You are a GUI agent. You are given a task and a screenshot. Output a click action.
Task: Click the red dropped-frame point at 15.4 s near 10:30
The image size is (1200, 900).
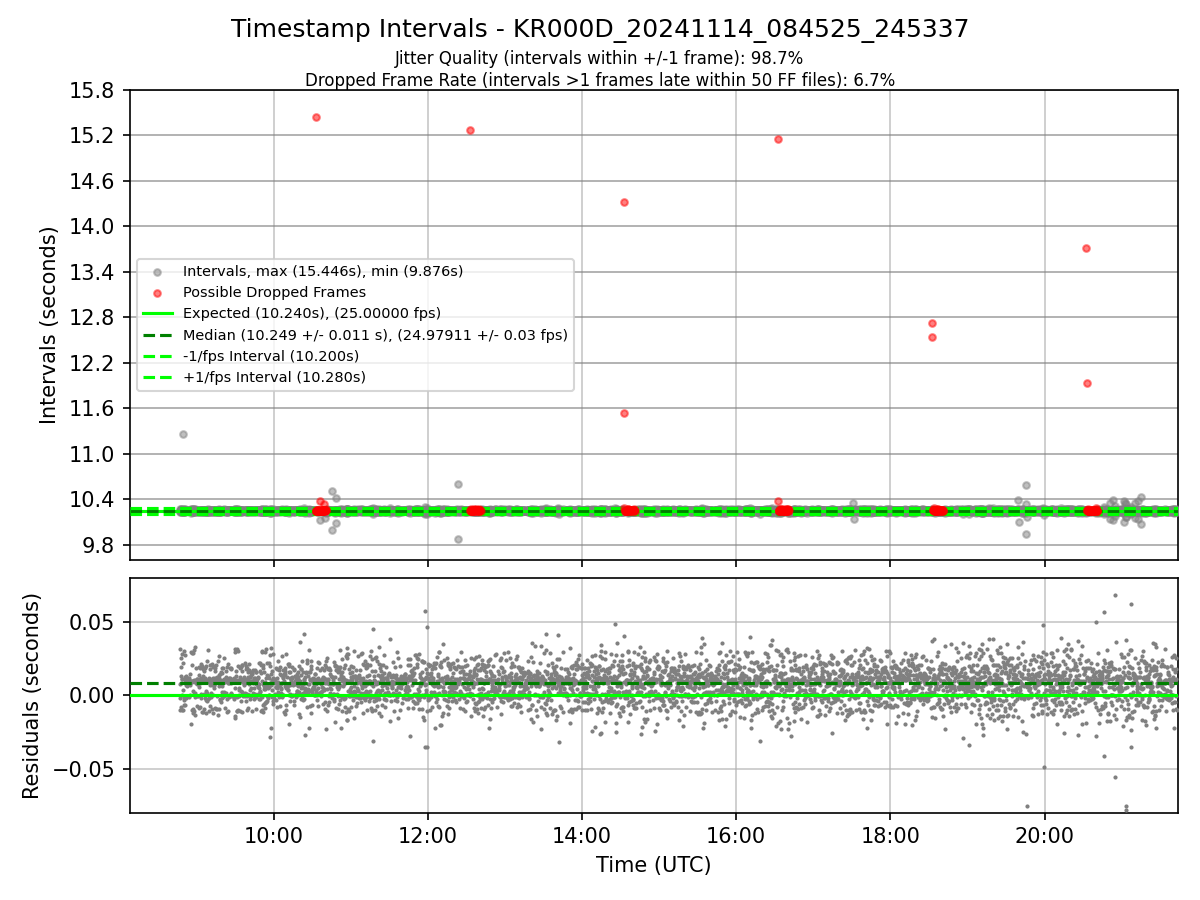(x=316, y=117)
